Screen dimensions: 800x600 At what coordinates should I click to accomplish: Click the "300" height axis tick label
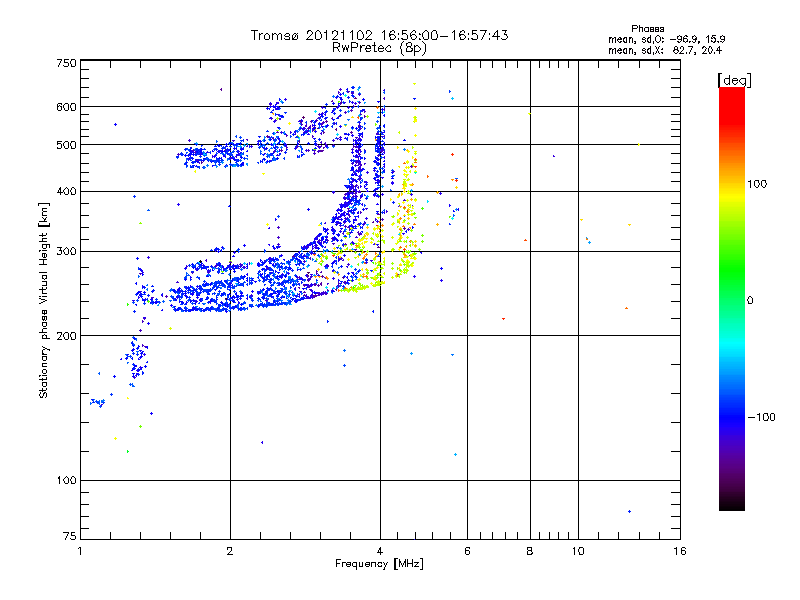pos(66,251)
